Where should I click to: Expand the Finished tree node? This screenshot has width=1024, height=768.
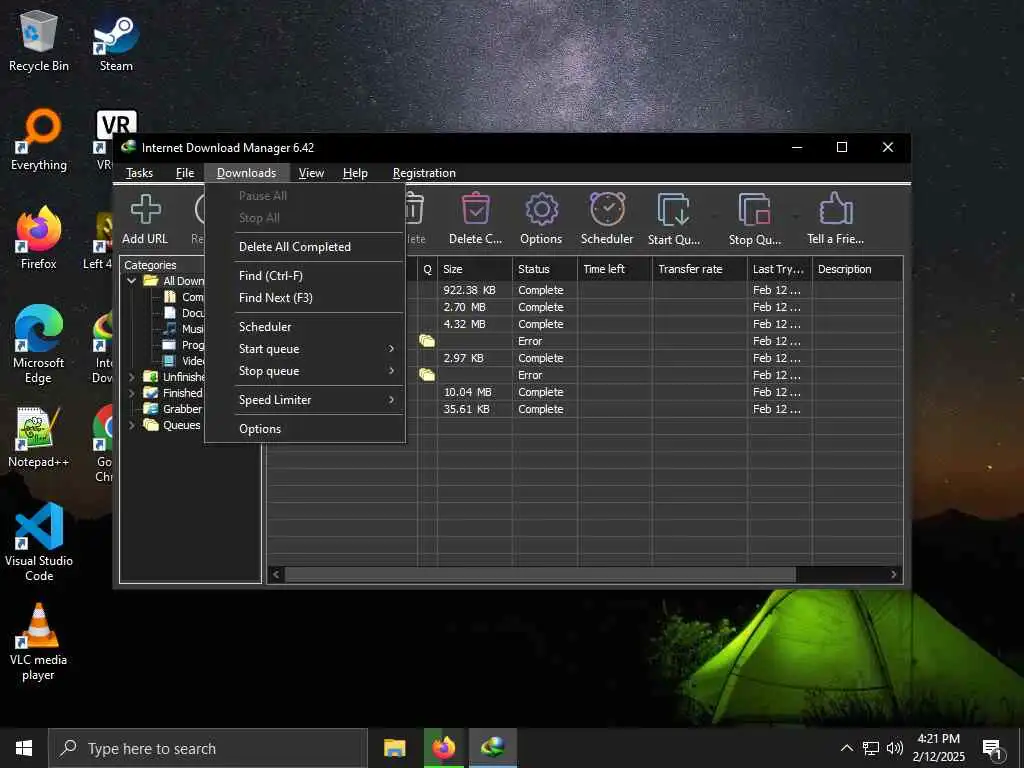[x=132, y=393]
